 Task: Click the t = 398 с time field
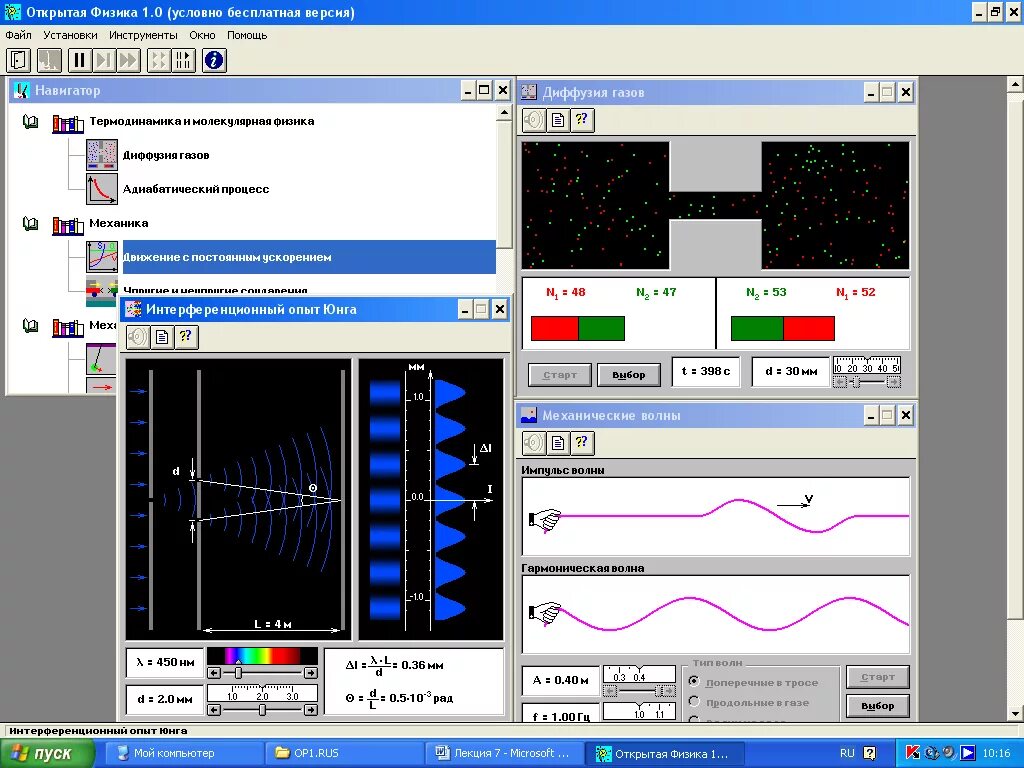706,372
